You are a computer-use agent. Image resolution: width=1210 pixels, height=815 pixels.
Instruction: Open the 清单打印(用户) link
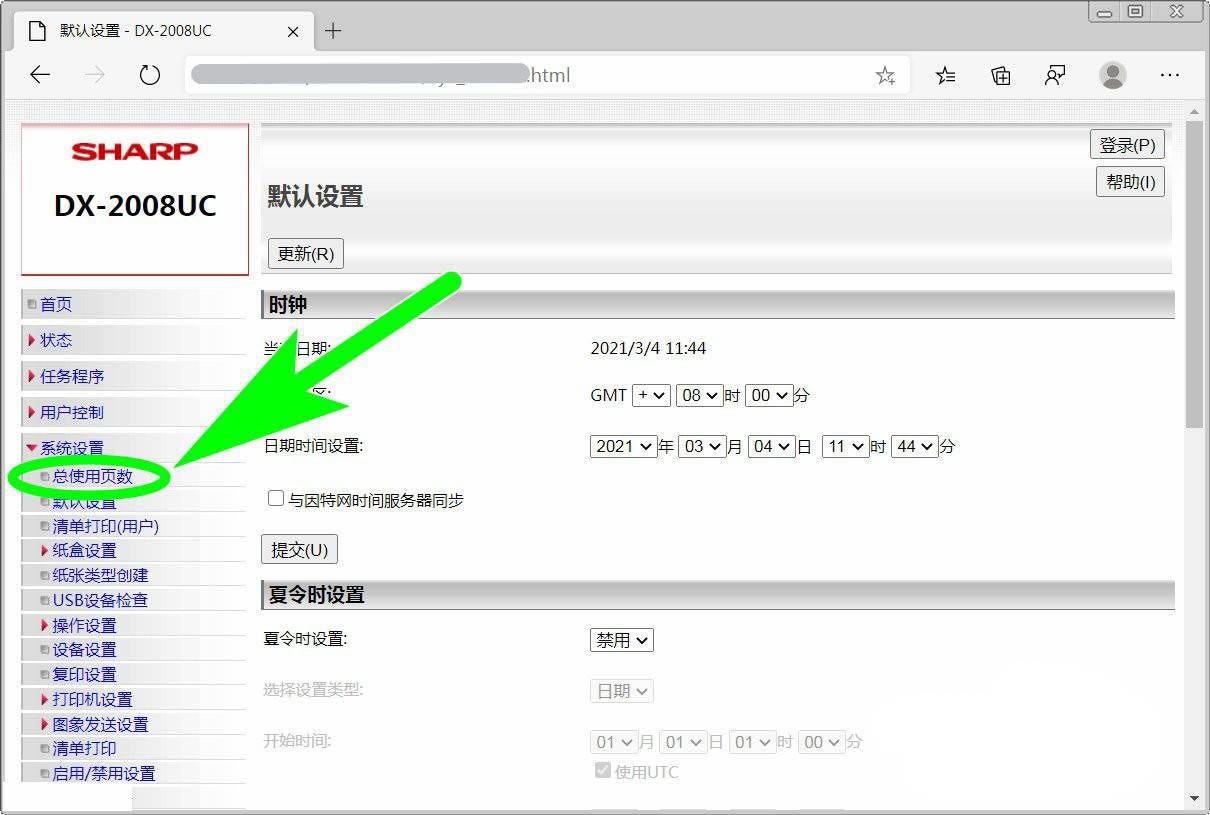[105, 526]
